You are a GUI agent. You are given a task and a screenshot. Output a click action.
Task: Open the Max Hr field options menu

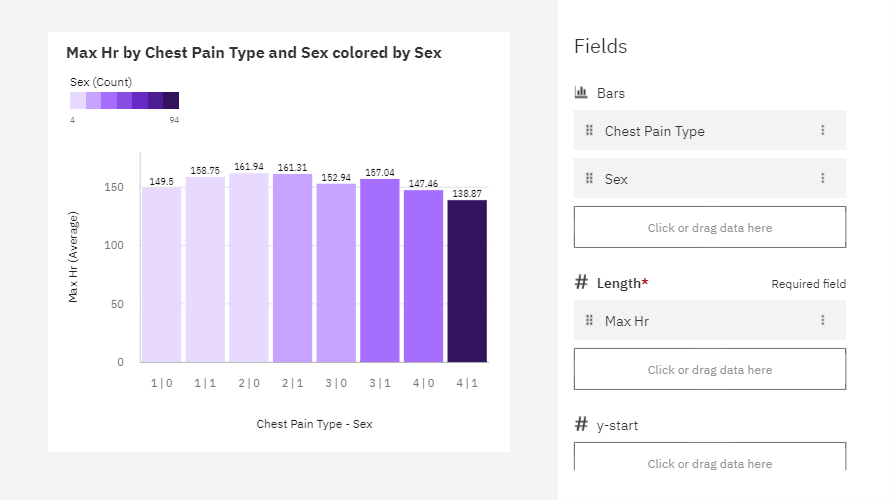pyautogui.click(x=822, y=320)
